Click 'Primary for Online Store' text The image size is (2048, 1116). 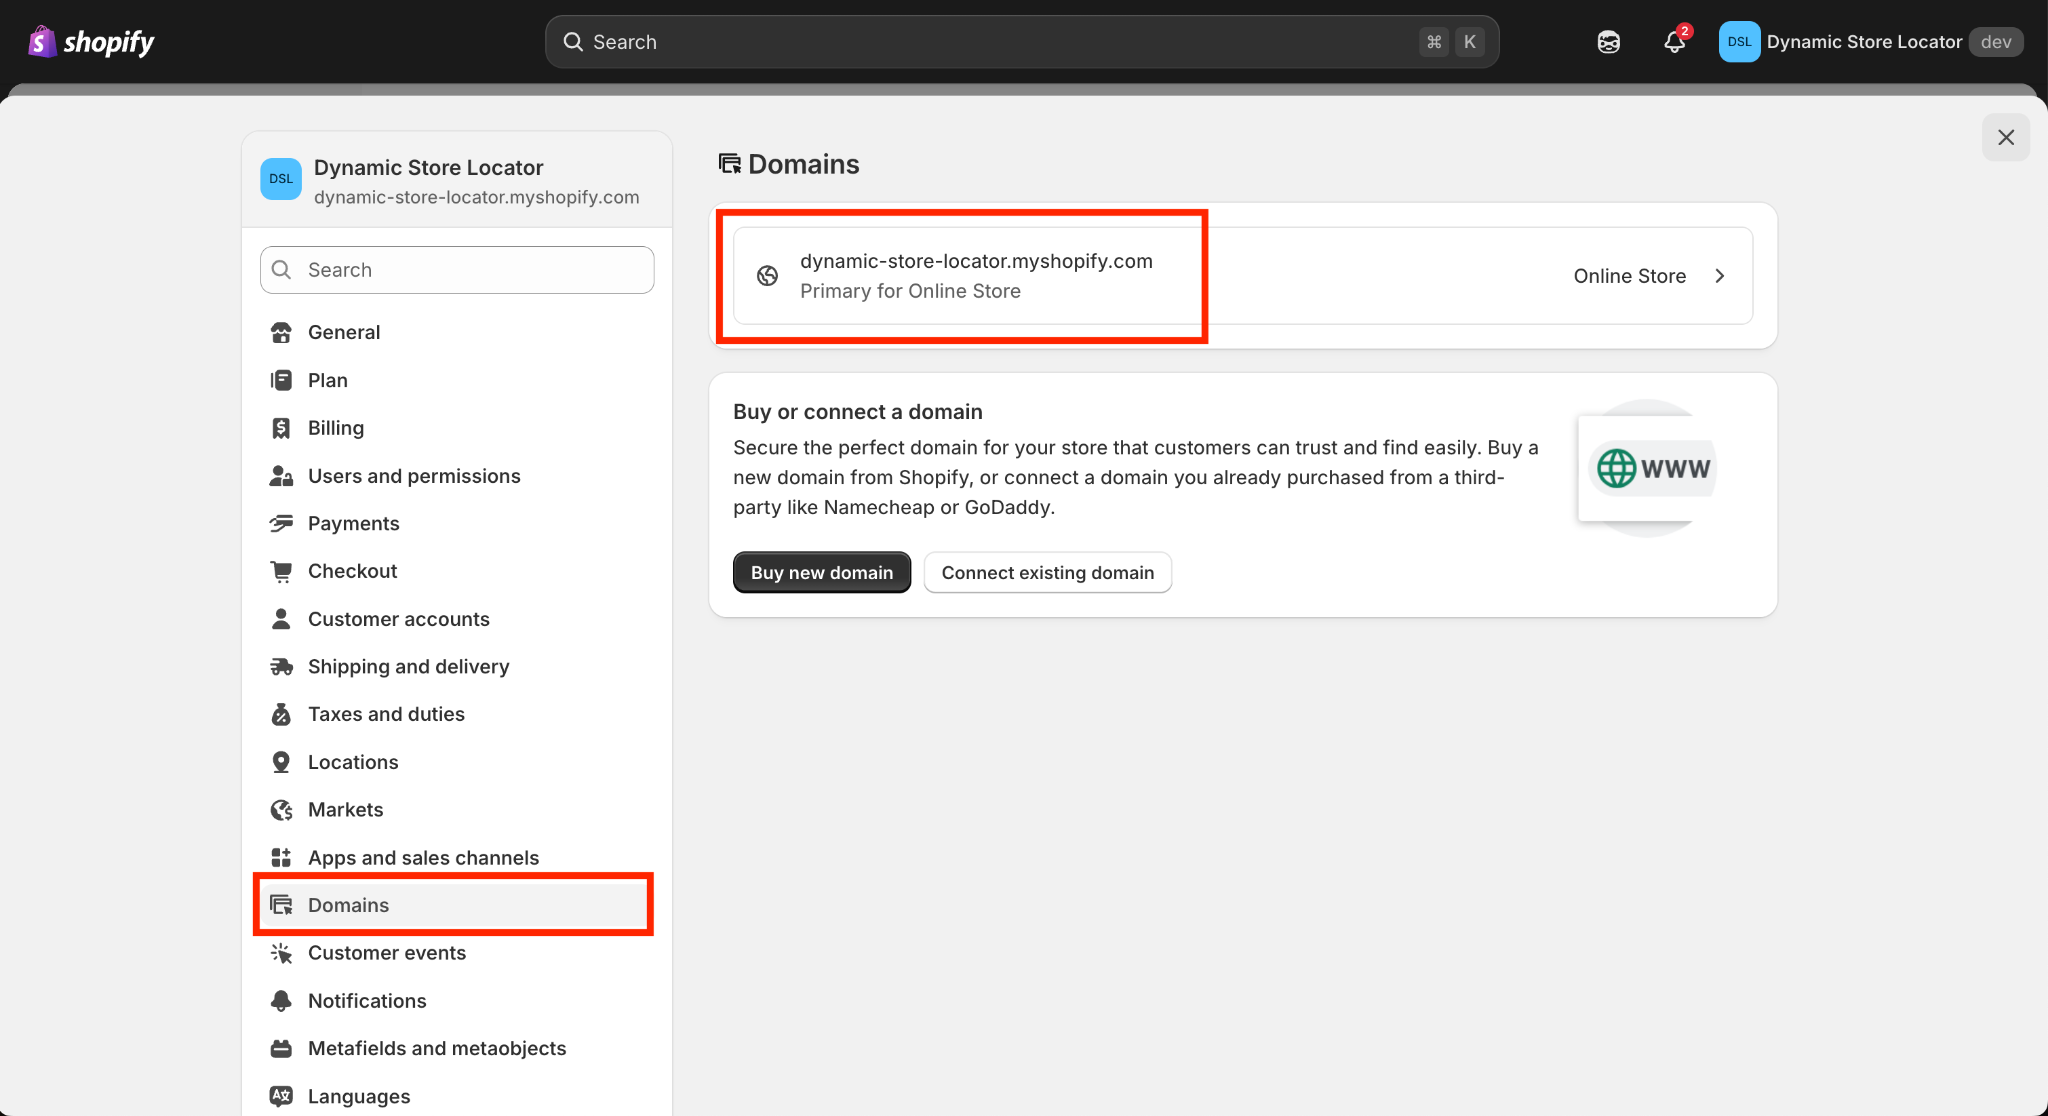coord(910,291)
